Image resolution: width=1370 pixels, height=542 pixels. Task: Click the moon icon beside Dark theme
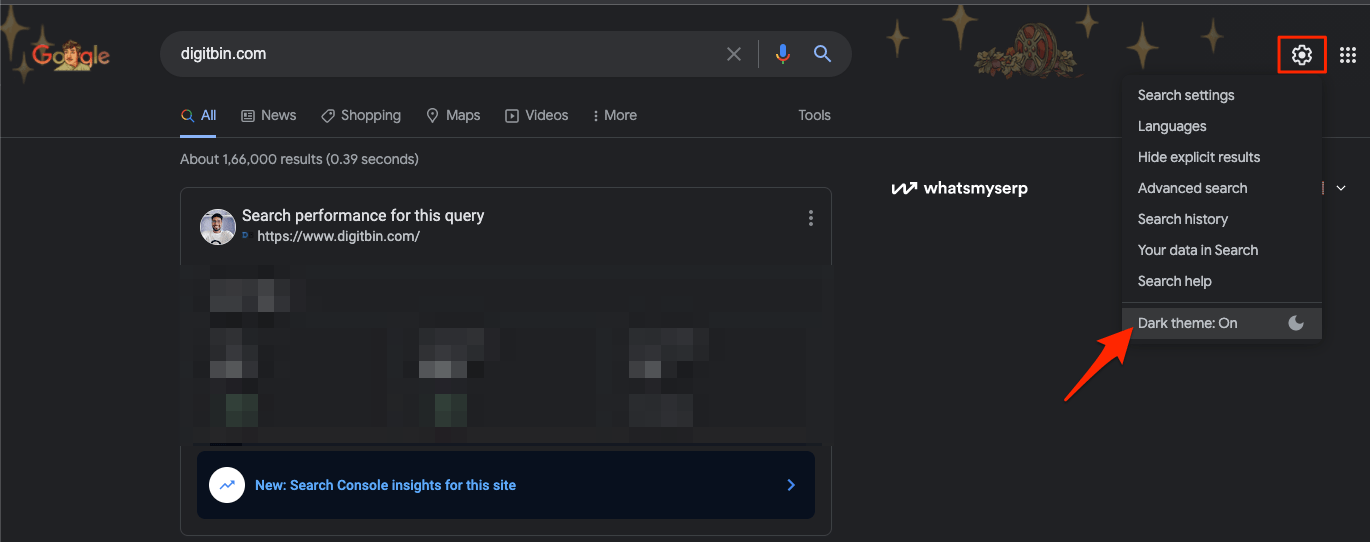tap(1296, 323)
